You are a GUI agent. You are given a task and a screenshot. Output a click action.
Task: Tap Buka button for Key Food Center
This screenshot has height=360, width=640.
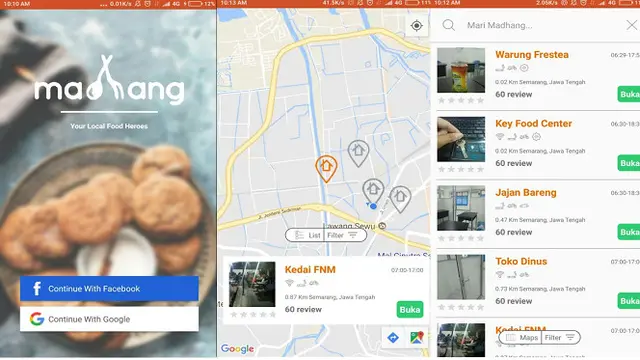[x=629, y=163]
